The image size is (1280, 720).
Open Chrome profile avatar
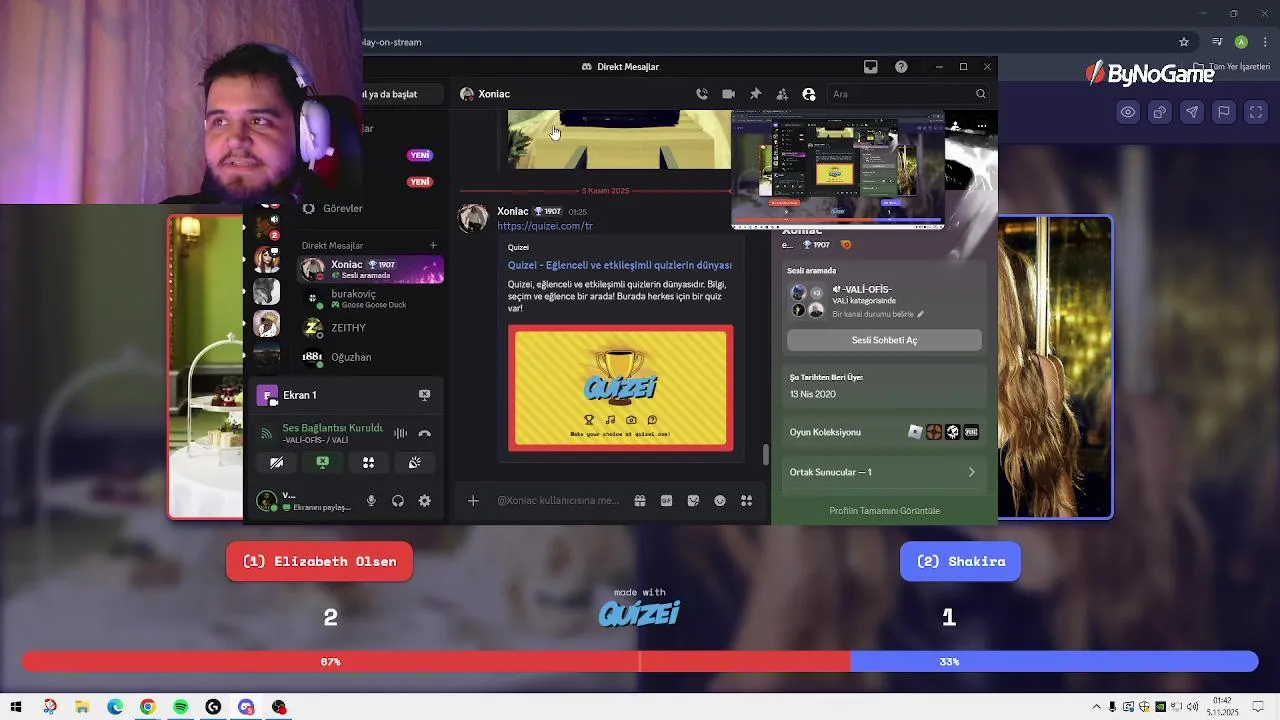pos(1241,42)
